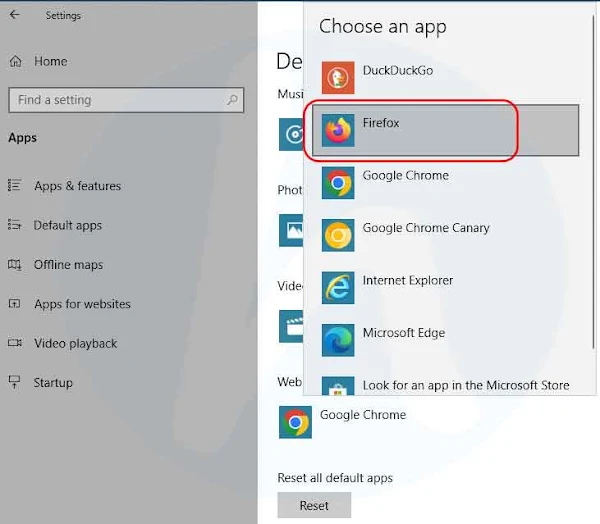Screen dimensions: 600x524
Task: Select the Default apps sidebar icon
Action: point(15,225)
